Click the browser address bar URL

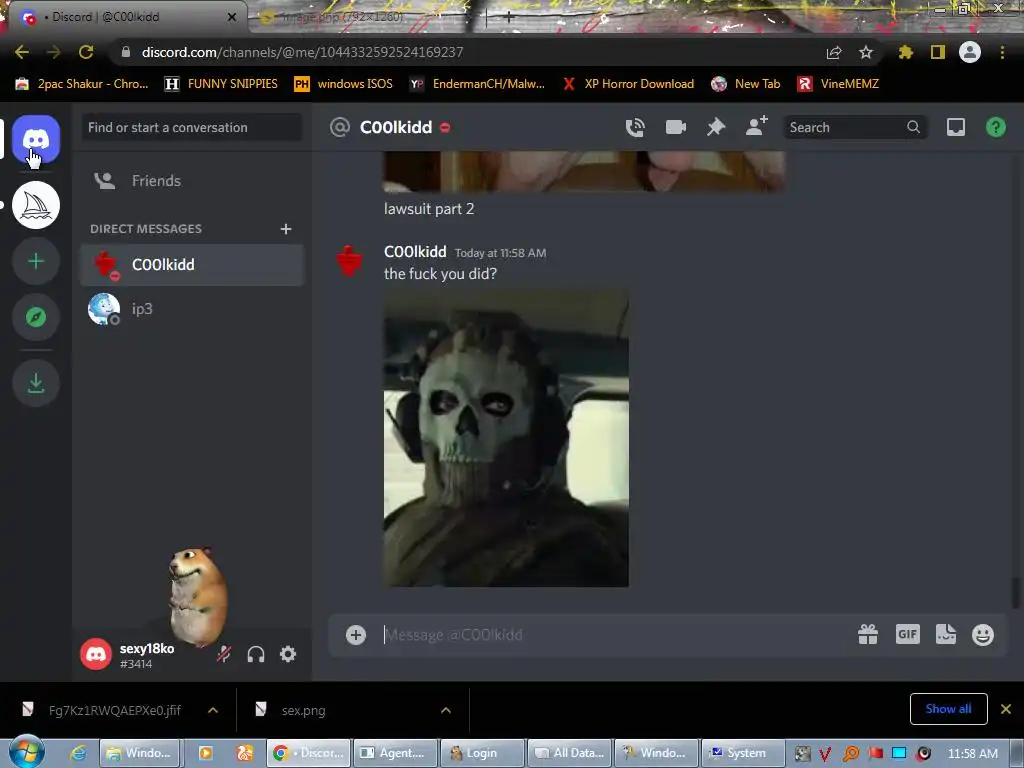(302, 52)
